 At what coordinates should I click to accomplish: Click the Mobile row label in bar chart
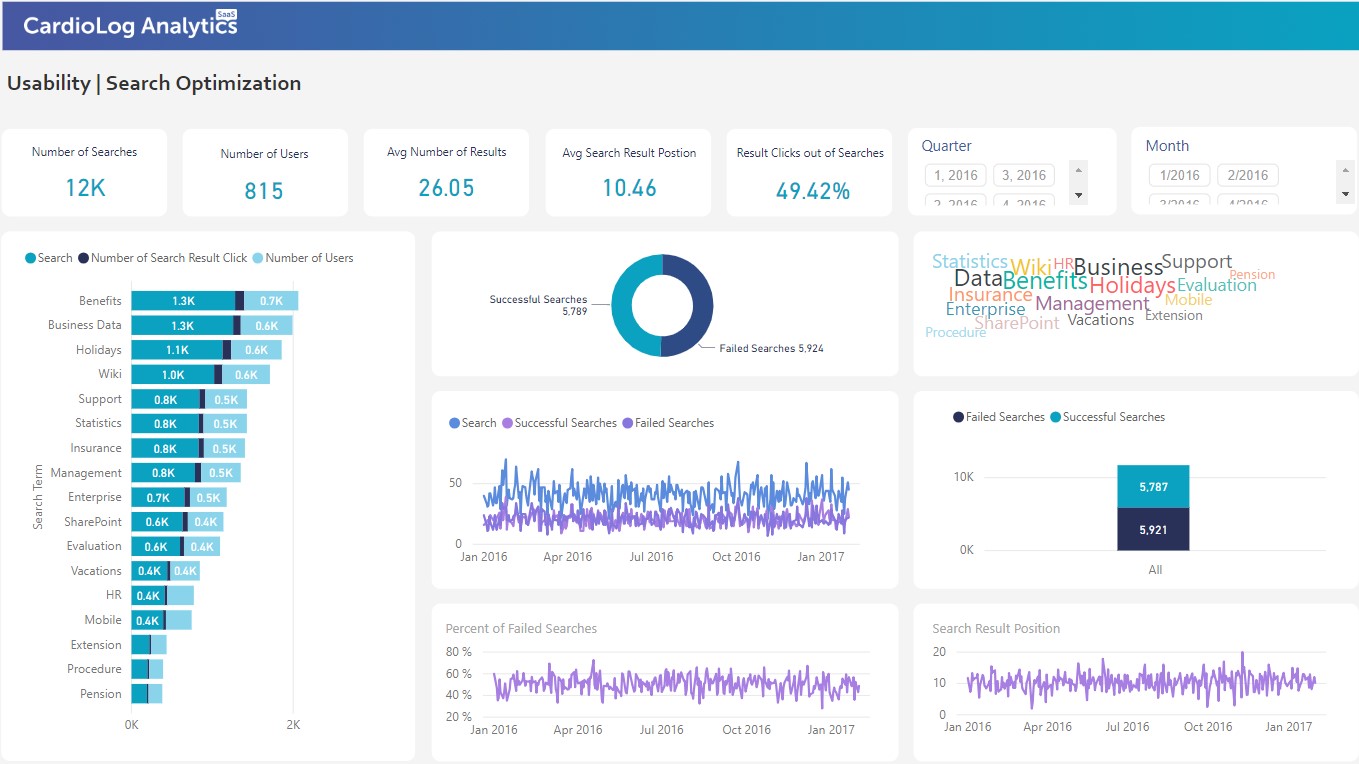(103, 620)
